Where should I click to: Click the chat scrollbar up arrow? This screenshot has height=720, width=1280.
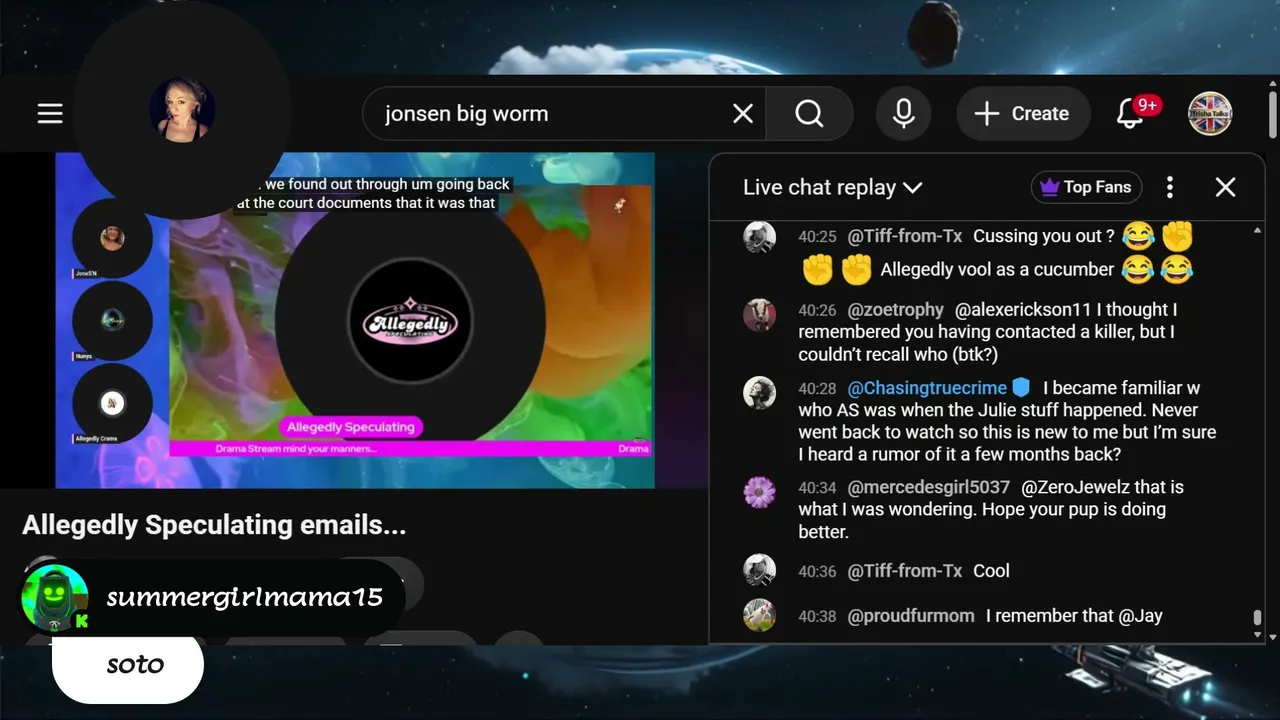pos(1257,231)
